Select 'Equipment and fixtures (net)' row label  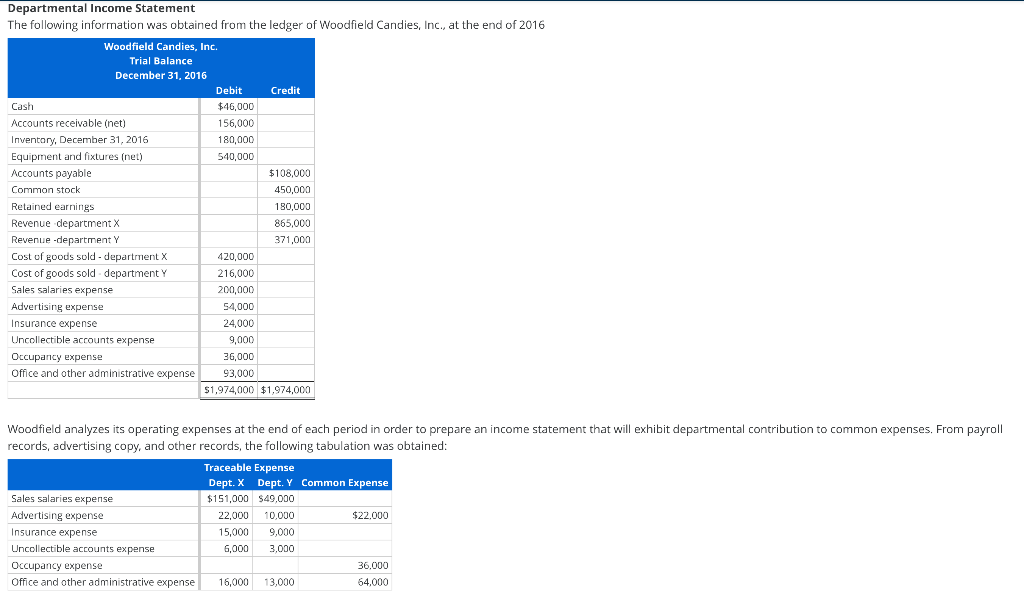pyautogui.click(x=76, y=157)
